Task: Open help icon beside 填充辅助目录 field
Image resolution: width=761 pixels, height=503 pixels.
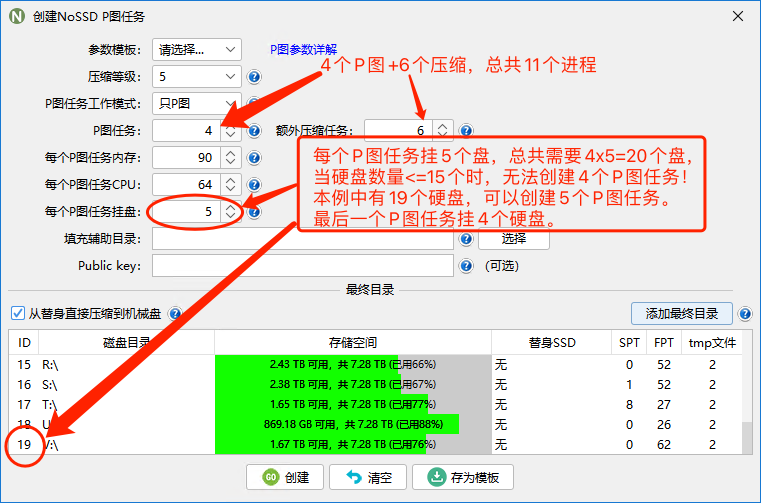Action: [x=466, y=239]
